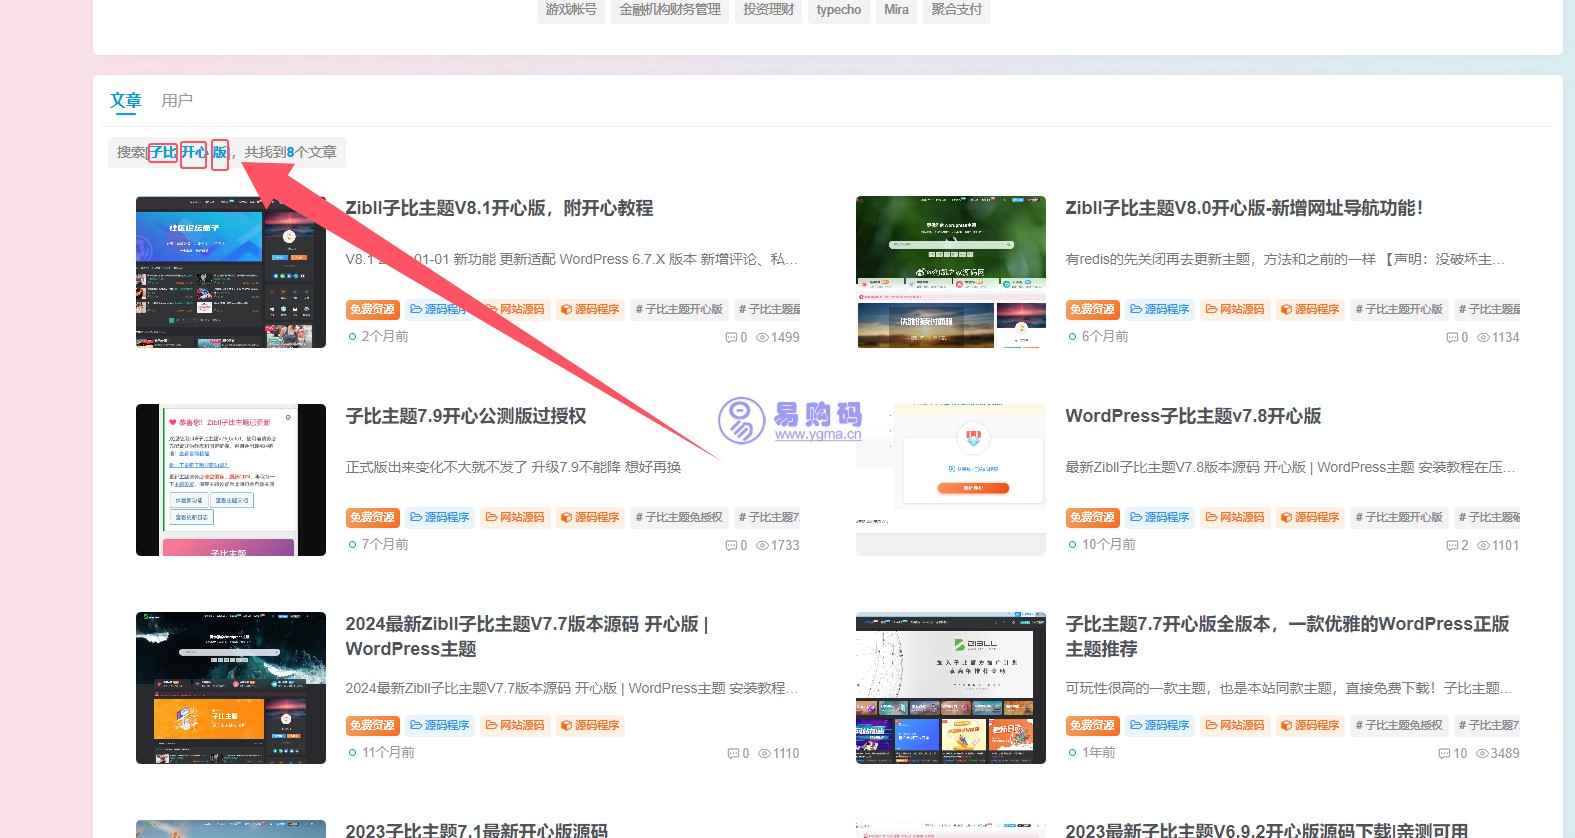1575x838 pixels.
Task: Open the 金融机构财务管理 tag
Action: (670, 10)
